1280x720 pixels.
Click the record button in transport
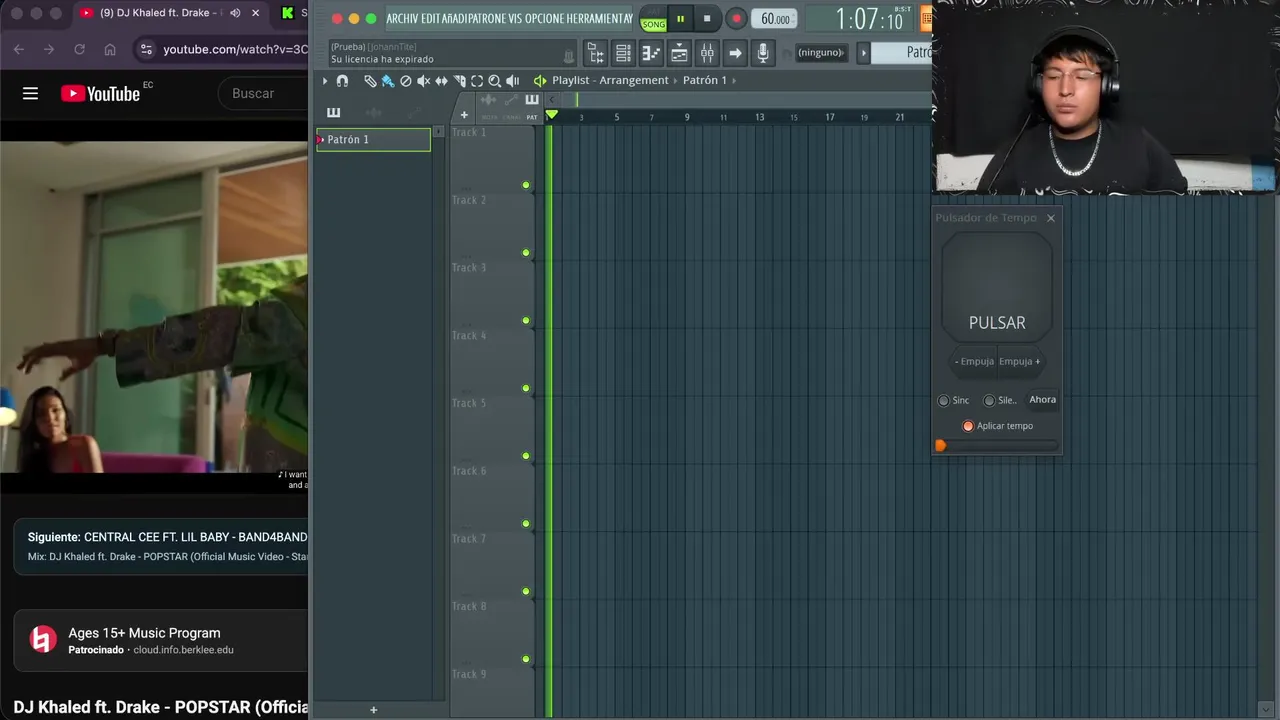click(736, 19)
